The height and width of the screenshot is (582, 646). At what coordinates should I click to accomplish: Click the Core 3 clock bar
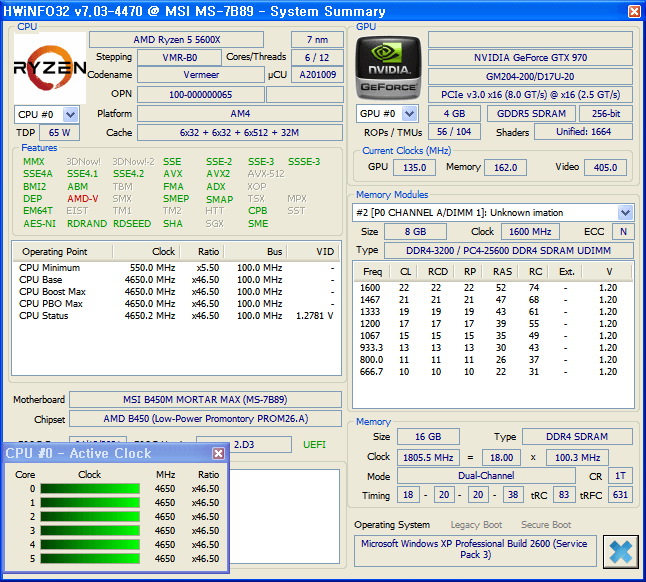pyautogui.click(x=90, y=531)
